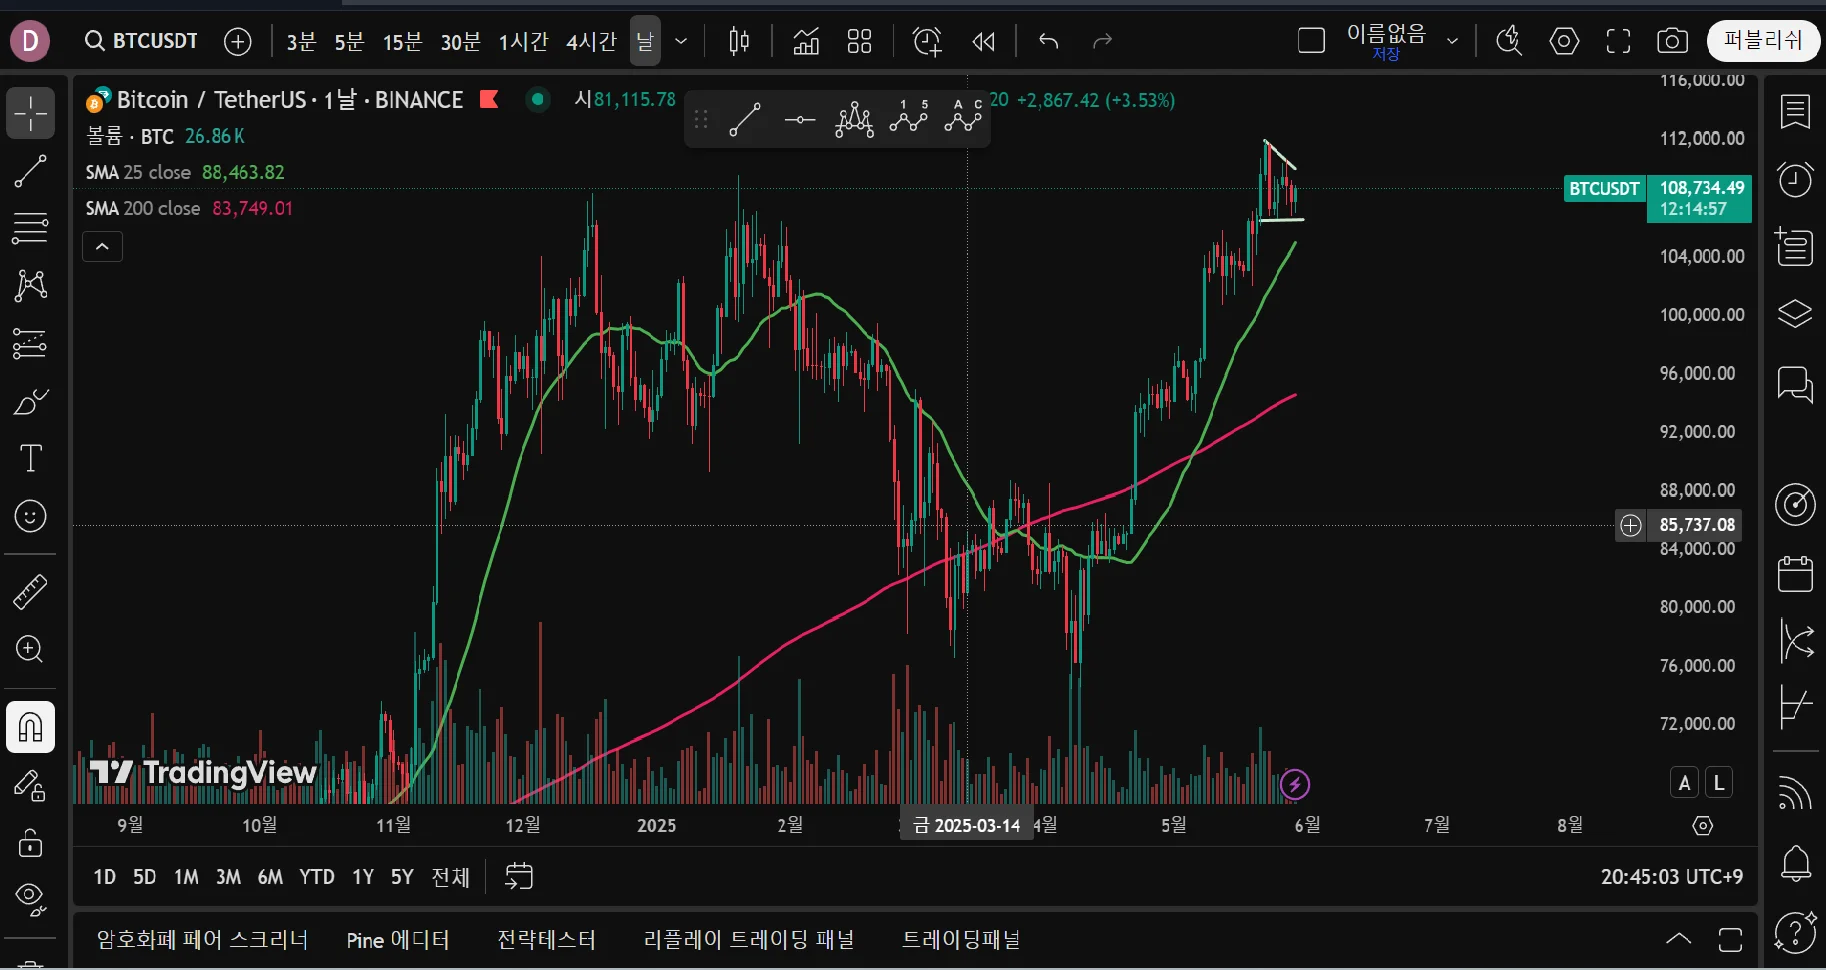The width and height of the screenshot is (1826, 970).
Task: Take a chart snapshot with camera icon
Action: [1672, 41]
